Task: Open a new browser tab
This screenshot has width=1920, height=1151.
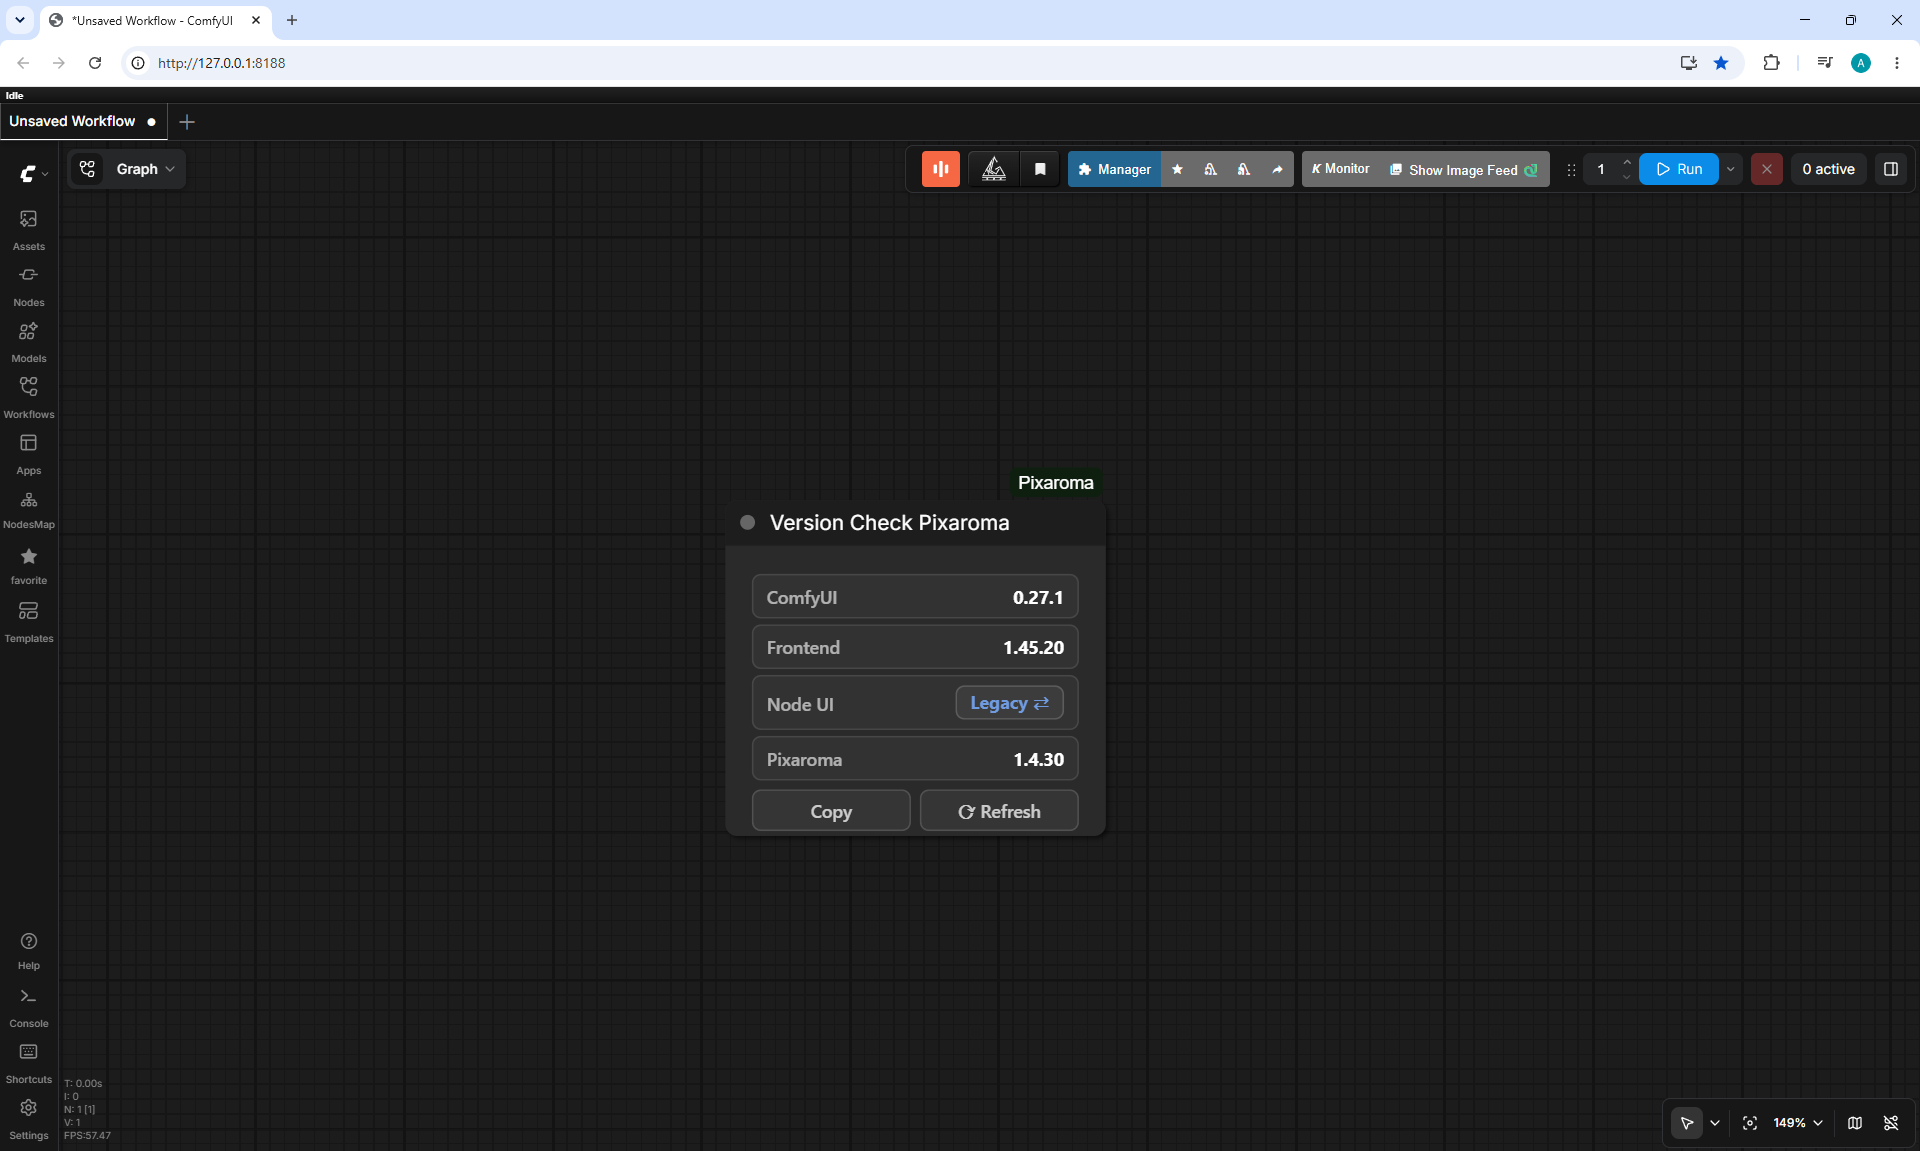Action: pyautogui.click(x=292, y=20)
